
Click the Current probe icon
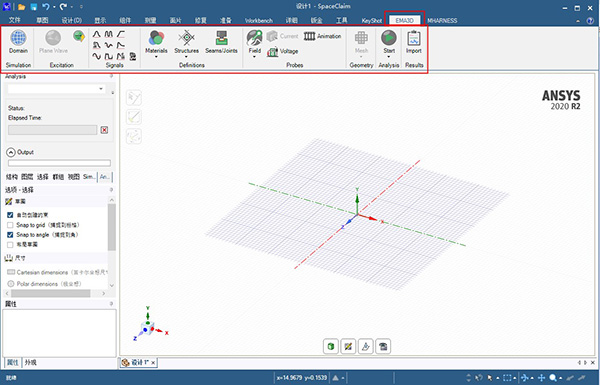(272, 36)
